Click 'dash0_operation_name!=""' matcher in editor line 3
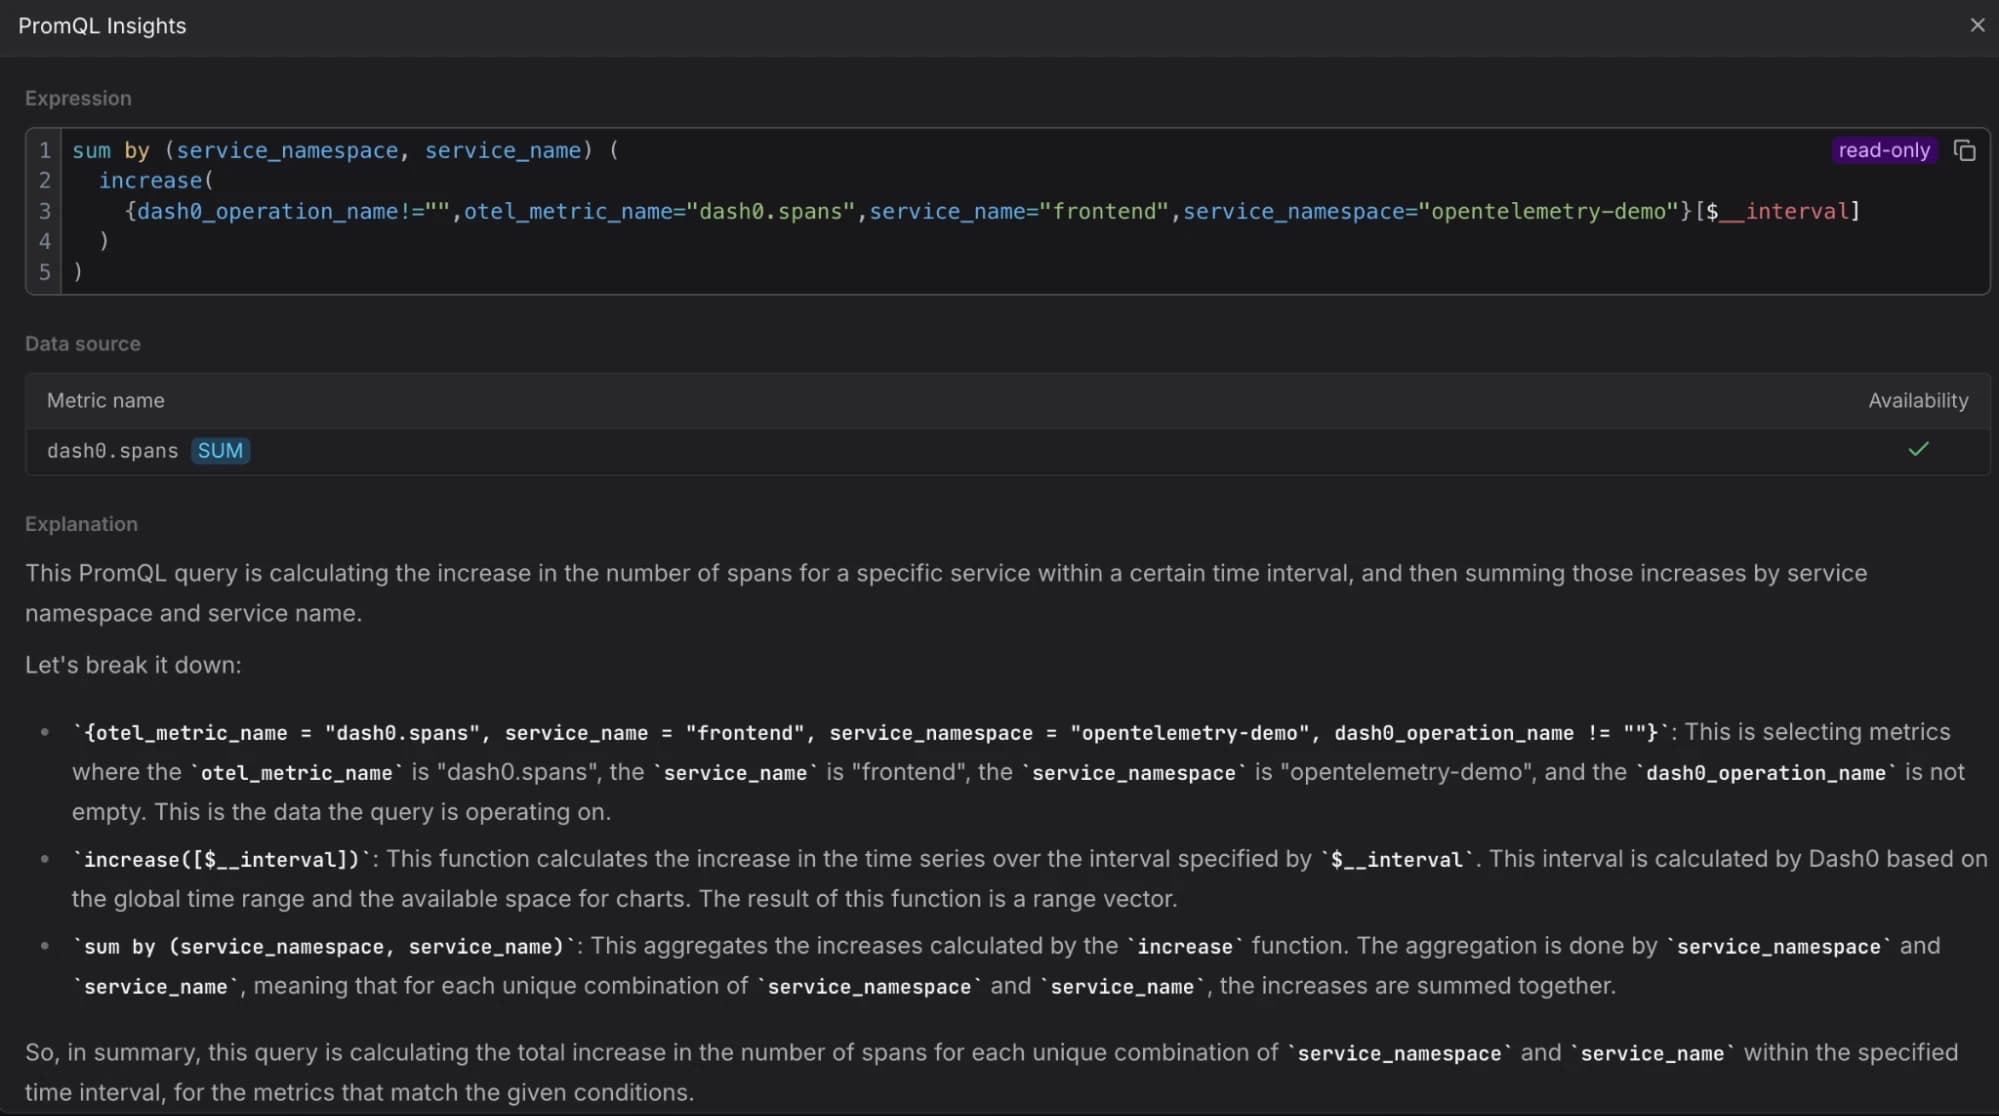 293,211
